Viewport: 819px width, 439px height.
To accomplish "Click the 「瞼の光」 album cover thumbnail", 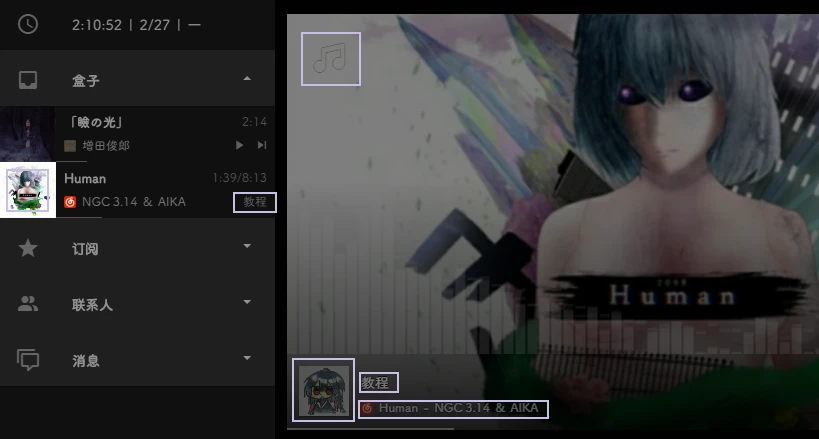I will point(27,133).
